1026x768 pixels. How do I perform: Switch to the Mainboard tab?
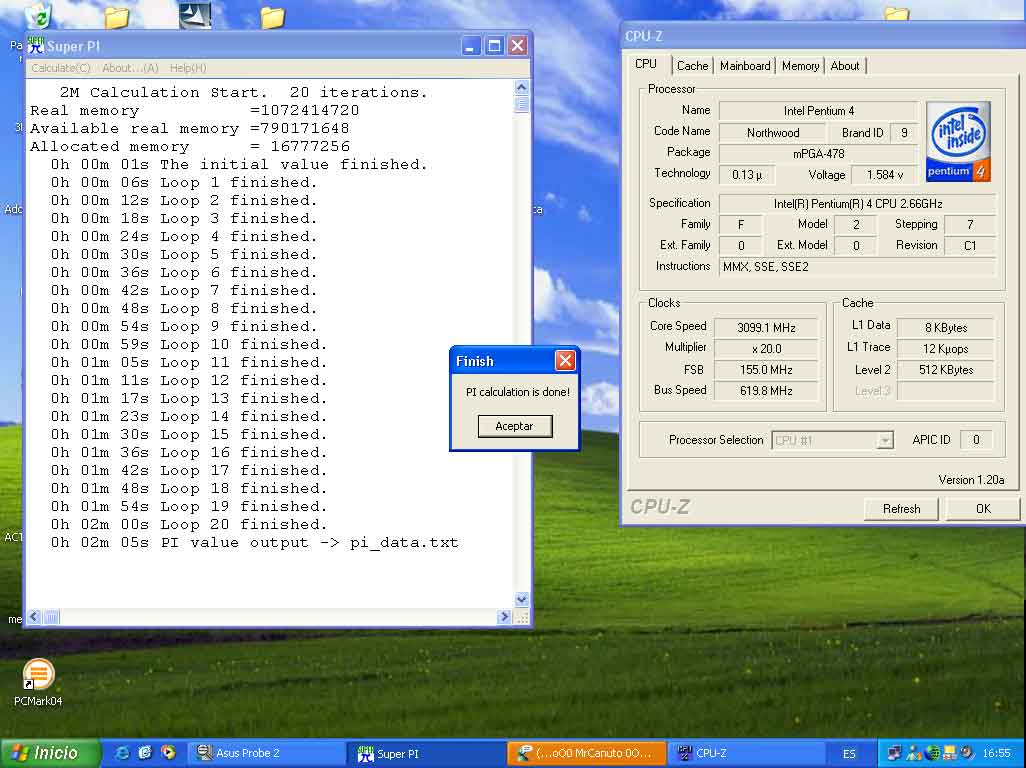(x=745, y=66)
